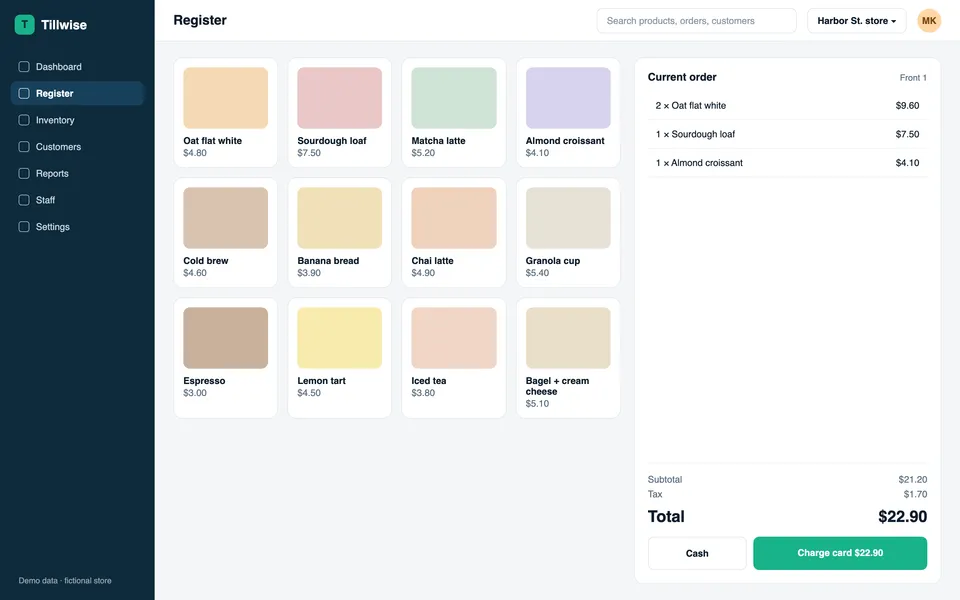Click the 'Demo data · fictional store' footer text
Screen dimensions: 960x600
[65, 580]
